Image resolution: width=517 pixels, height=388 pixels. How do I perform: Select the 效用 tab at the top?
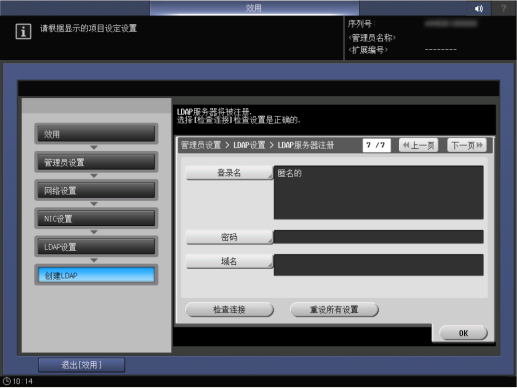click(254, 8)
